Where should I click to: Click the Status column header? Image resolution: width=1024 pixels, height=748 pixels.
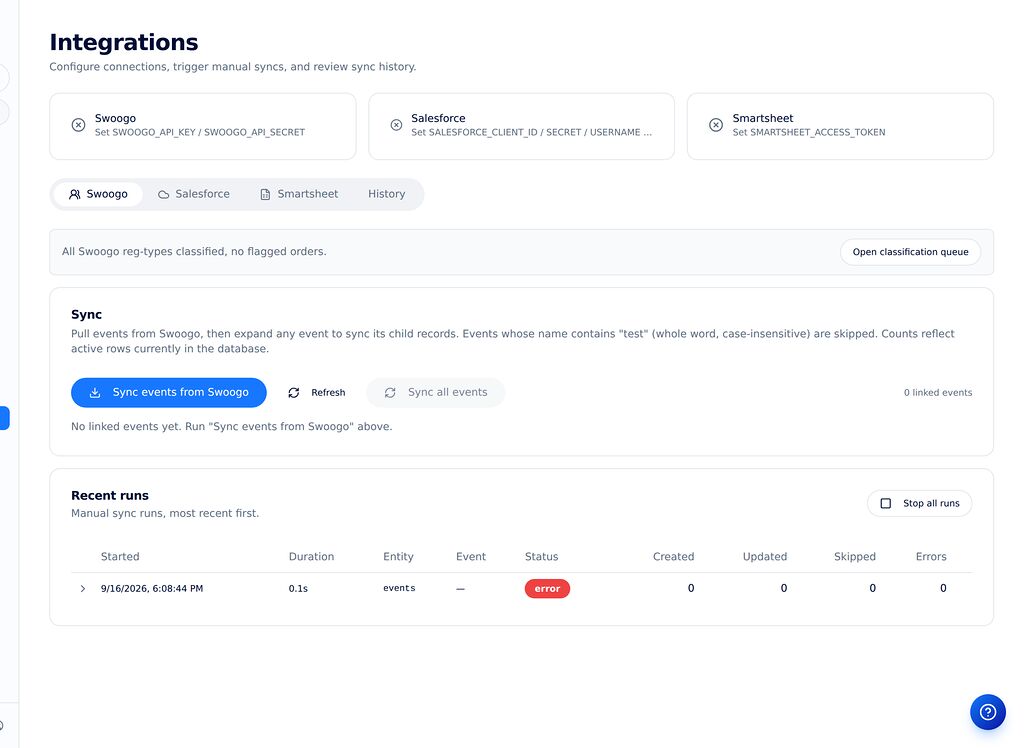click(541, 557)
